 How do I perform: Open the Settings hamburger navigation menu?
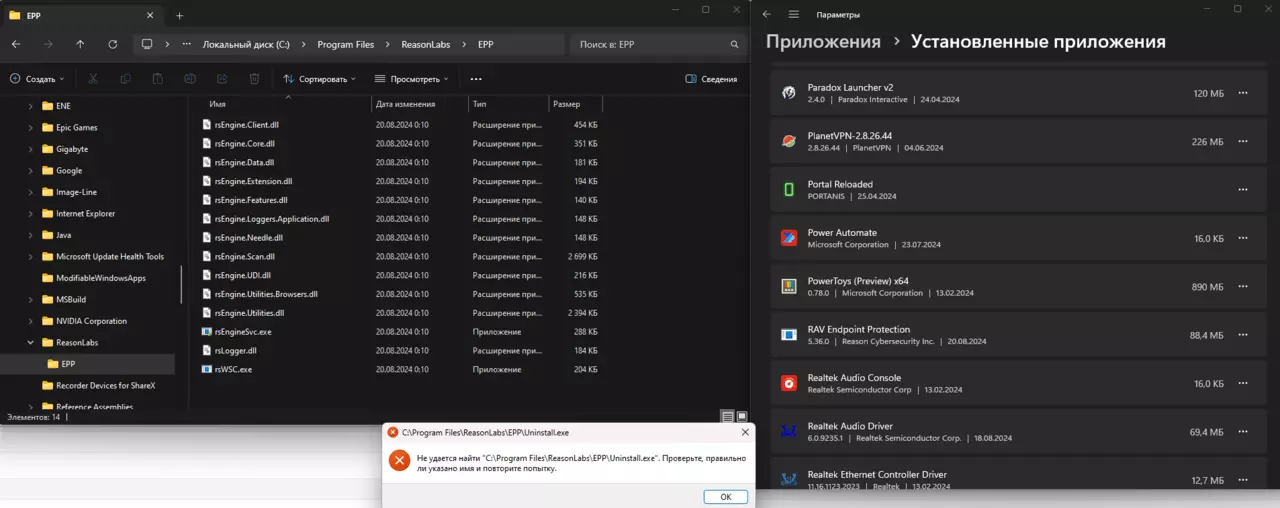(x=794, y=14)
